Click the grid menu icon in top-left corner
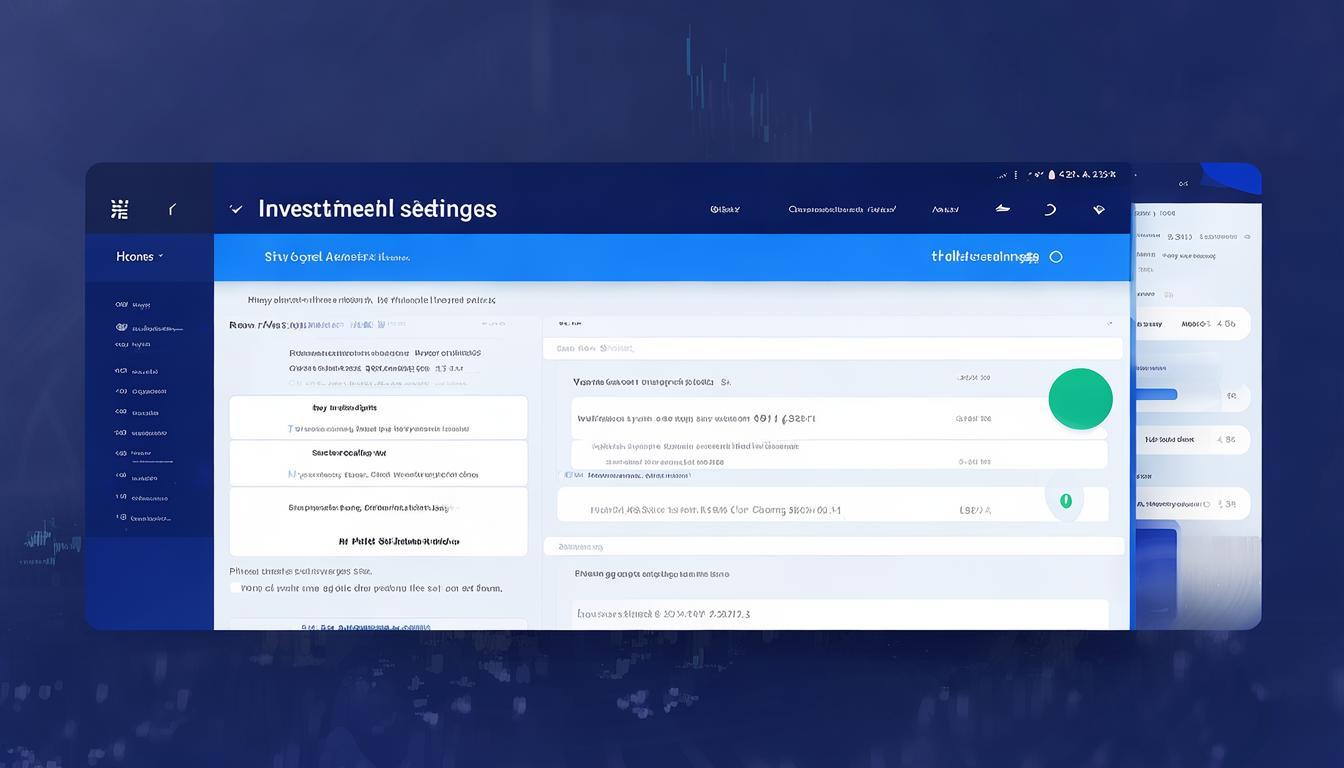1344x768 pixels. [x=120, y=209]
